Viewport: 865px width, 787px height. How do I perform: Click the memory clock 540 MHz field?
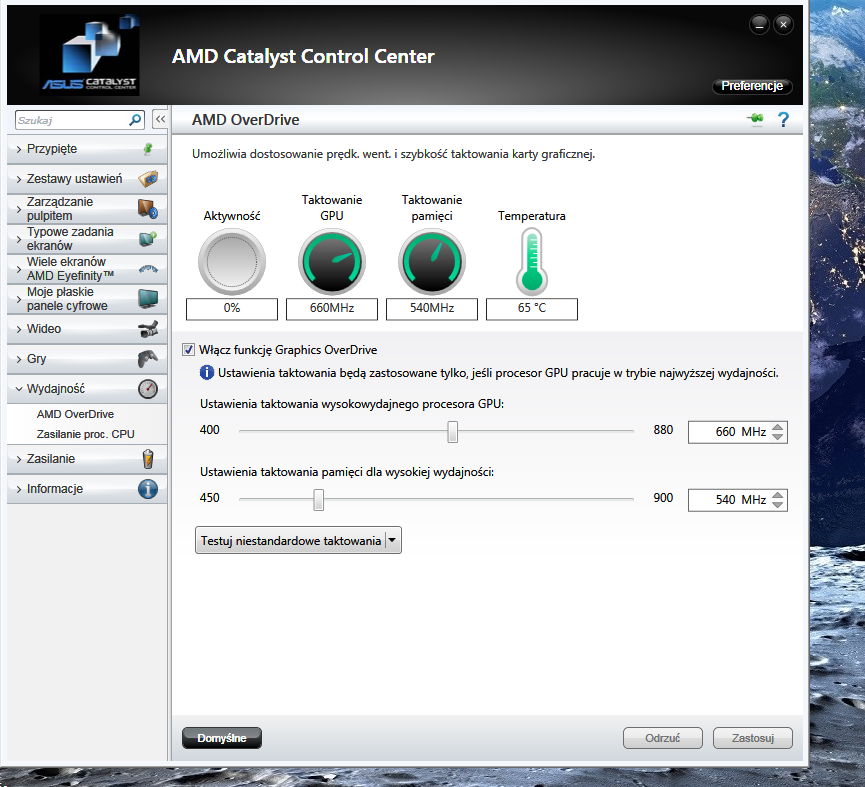(x=729, y=500)
